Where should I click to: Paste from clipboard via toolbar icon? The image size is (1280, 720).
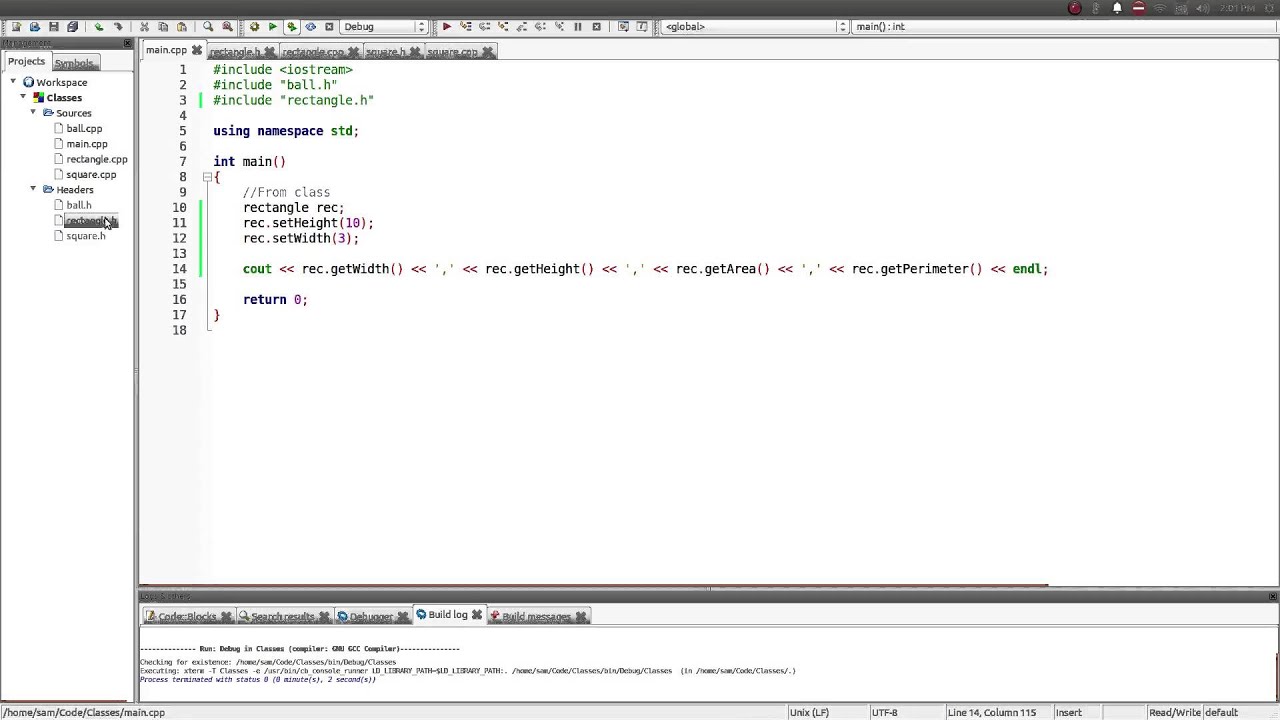pyautogui.click(x=181, y=27)
